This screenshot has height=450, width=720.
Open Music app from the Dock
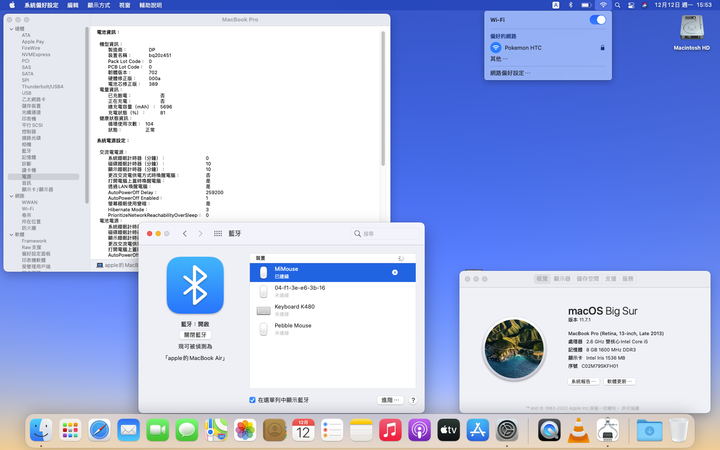click(390, 430)
